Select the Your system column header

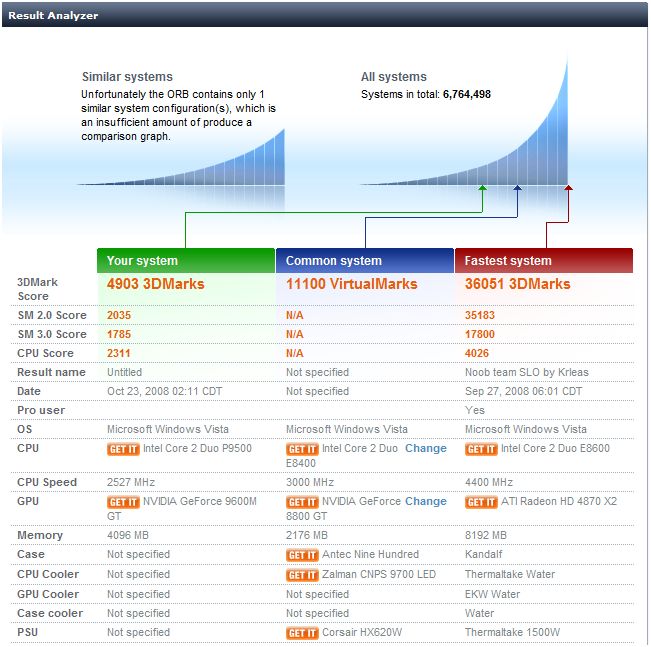(x=186, y=261)
